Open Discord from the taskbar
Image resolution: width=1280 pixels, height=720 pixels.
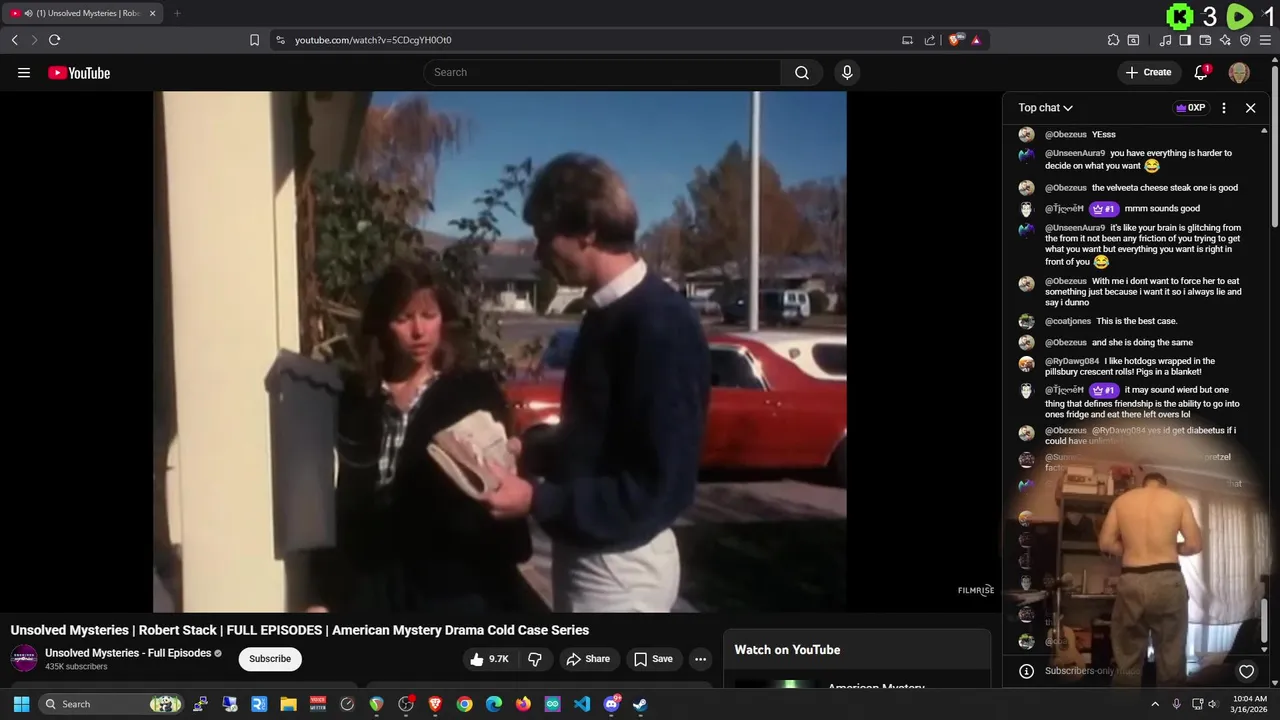(611, 704)
